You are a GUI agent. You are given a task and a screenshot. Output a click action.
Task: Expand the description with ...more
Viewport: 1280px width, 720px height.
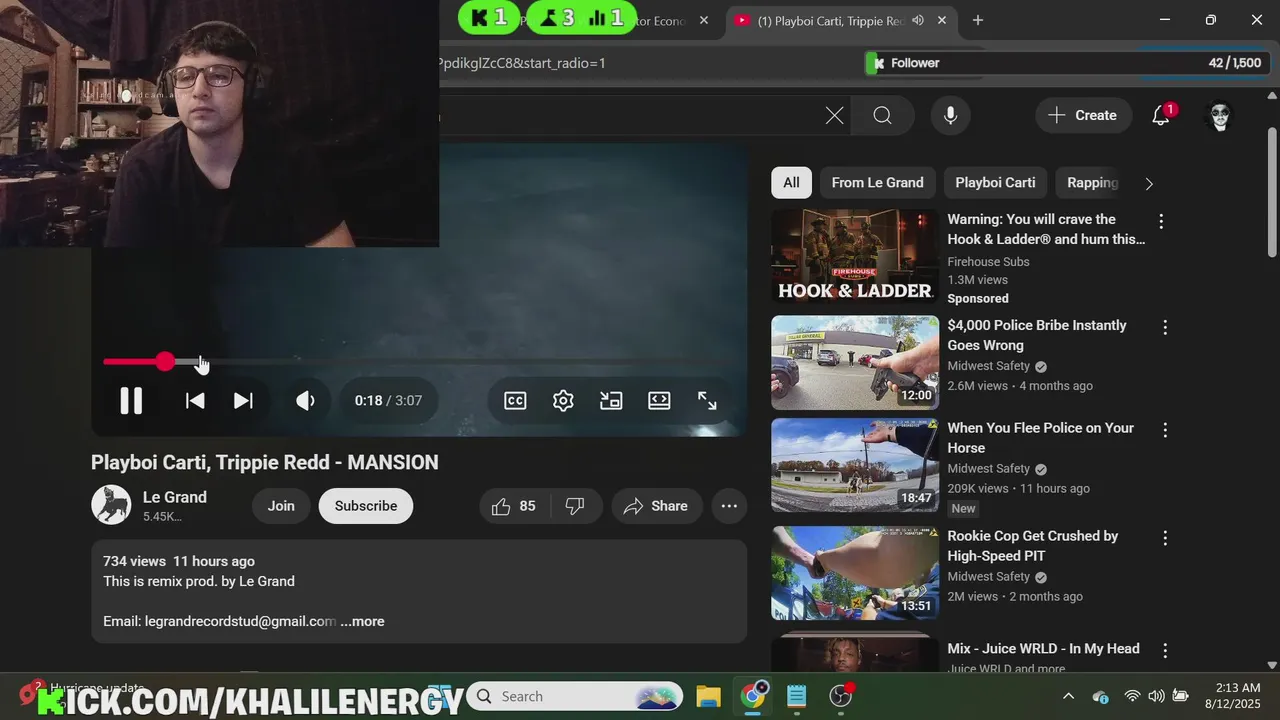[362, 621]
